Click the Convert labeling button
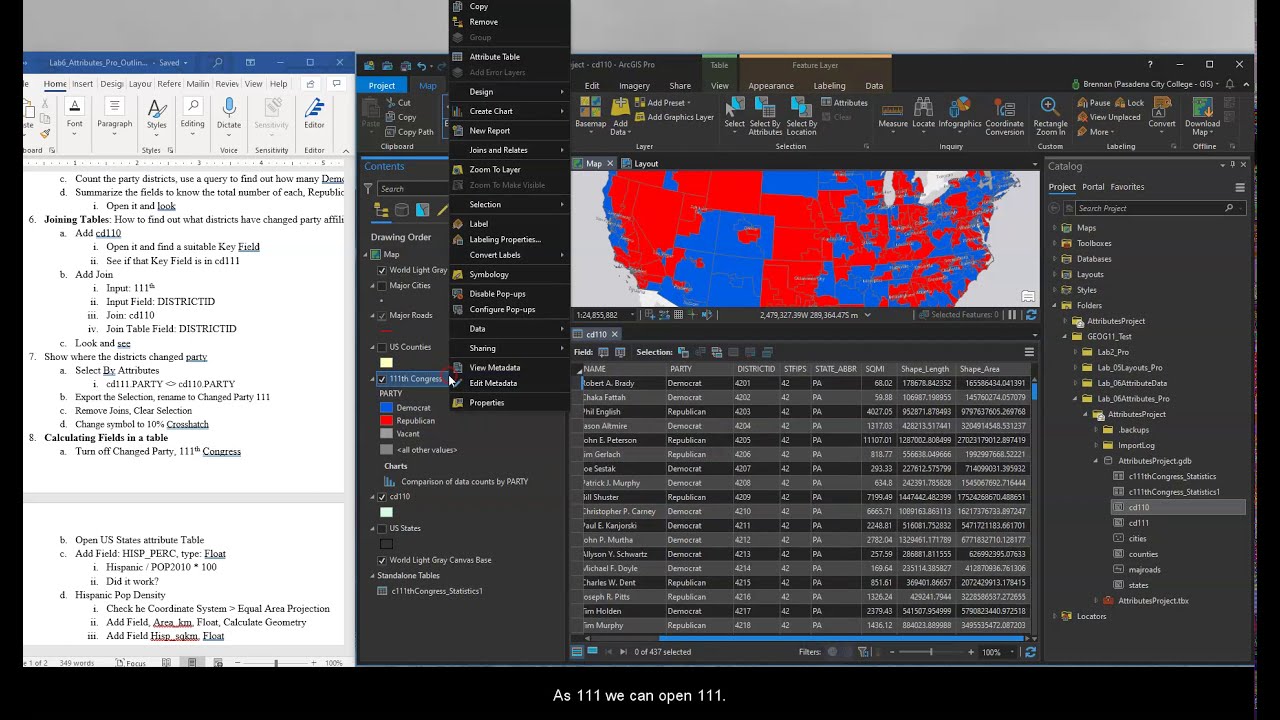Image resolution: width=1280 pixels, height=720 pixels. (x=1161, y=113)
